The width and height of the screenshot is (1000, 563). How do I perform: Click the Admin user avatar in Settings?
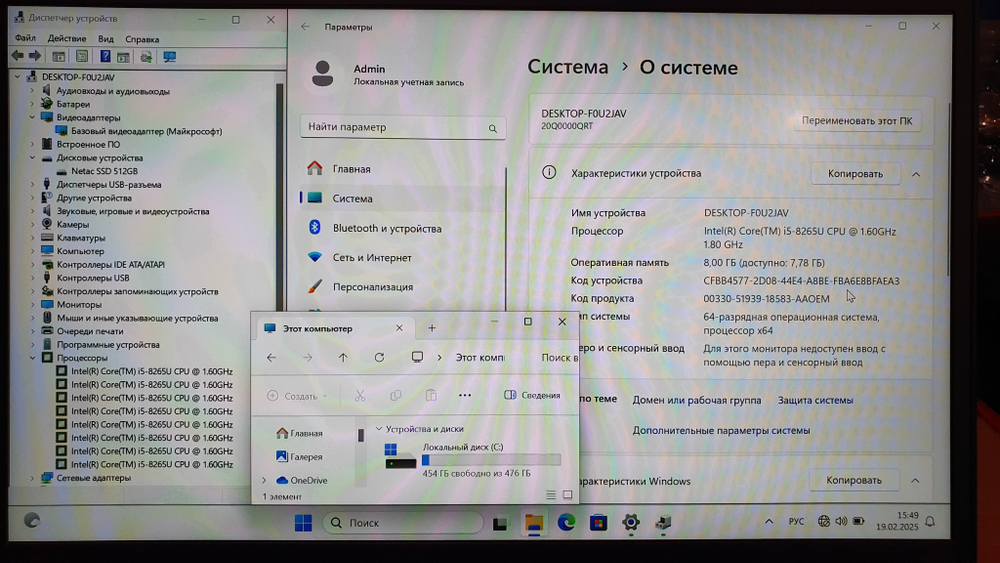coord(323,73)
